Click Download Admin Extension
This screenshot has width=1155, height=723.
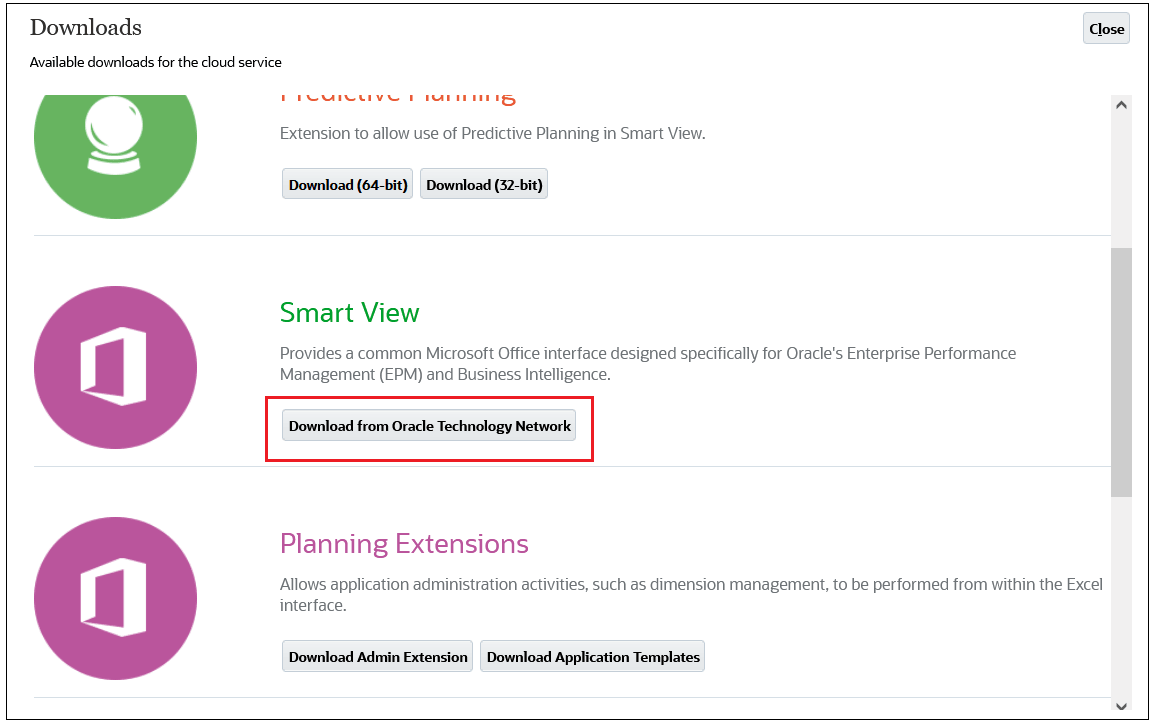coord(377,656)
